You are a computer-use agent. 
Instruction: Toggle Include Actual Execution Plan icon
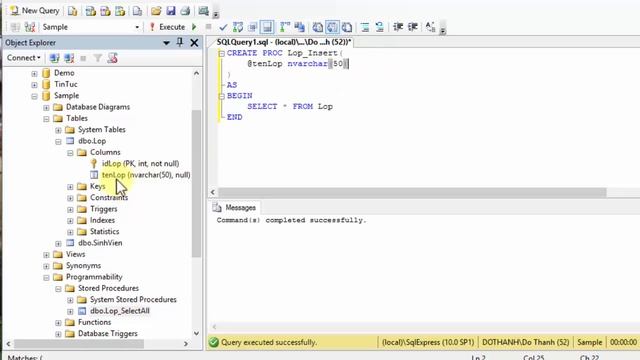[x=284, y=27]
